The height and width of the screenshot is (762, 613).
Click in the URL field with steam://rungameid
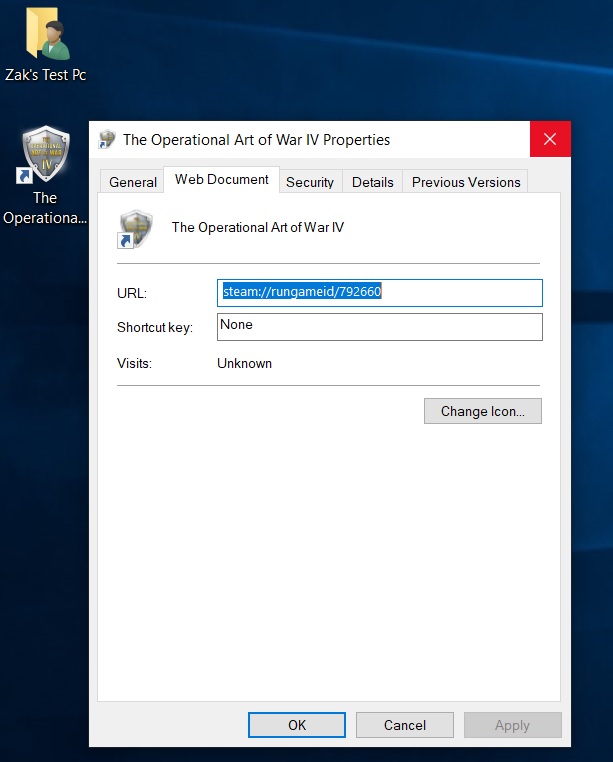click(380, 293)
